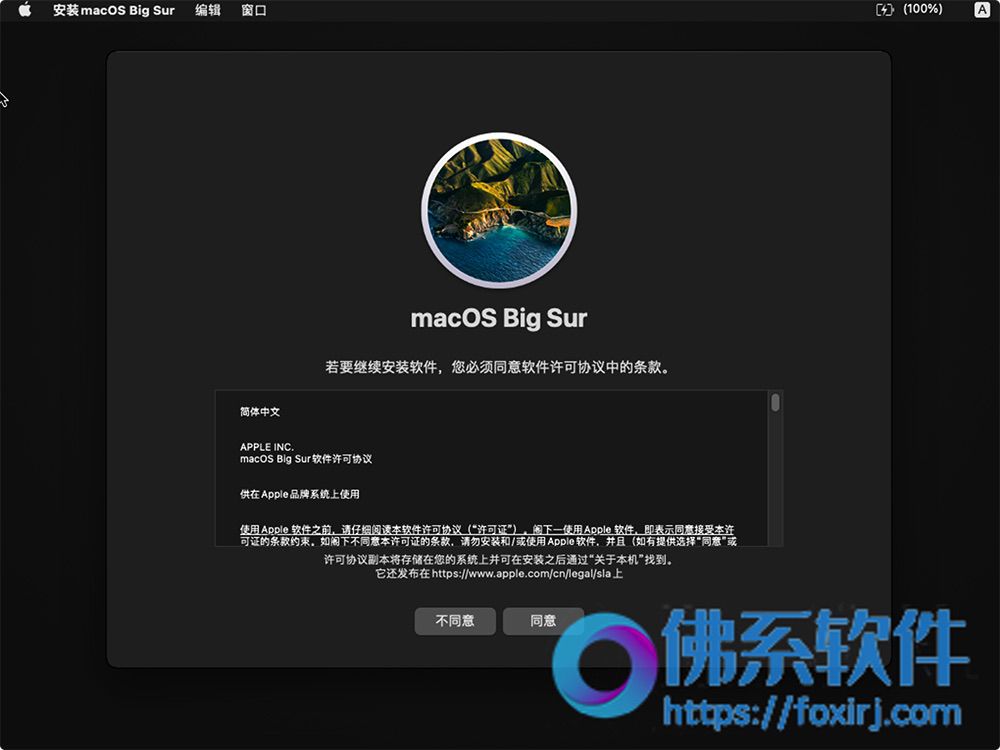Click the 许可协议副本将存储 notice line
1000x750 pixels.
(499, 560)
